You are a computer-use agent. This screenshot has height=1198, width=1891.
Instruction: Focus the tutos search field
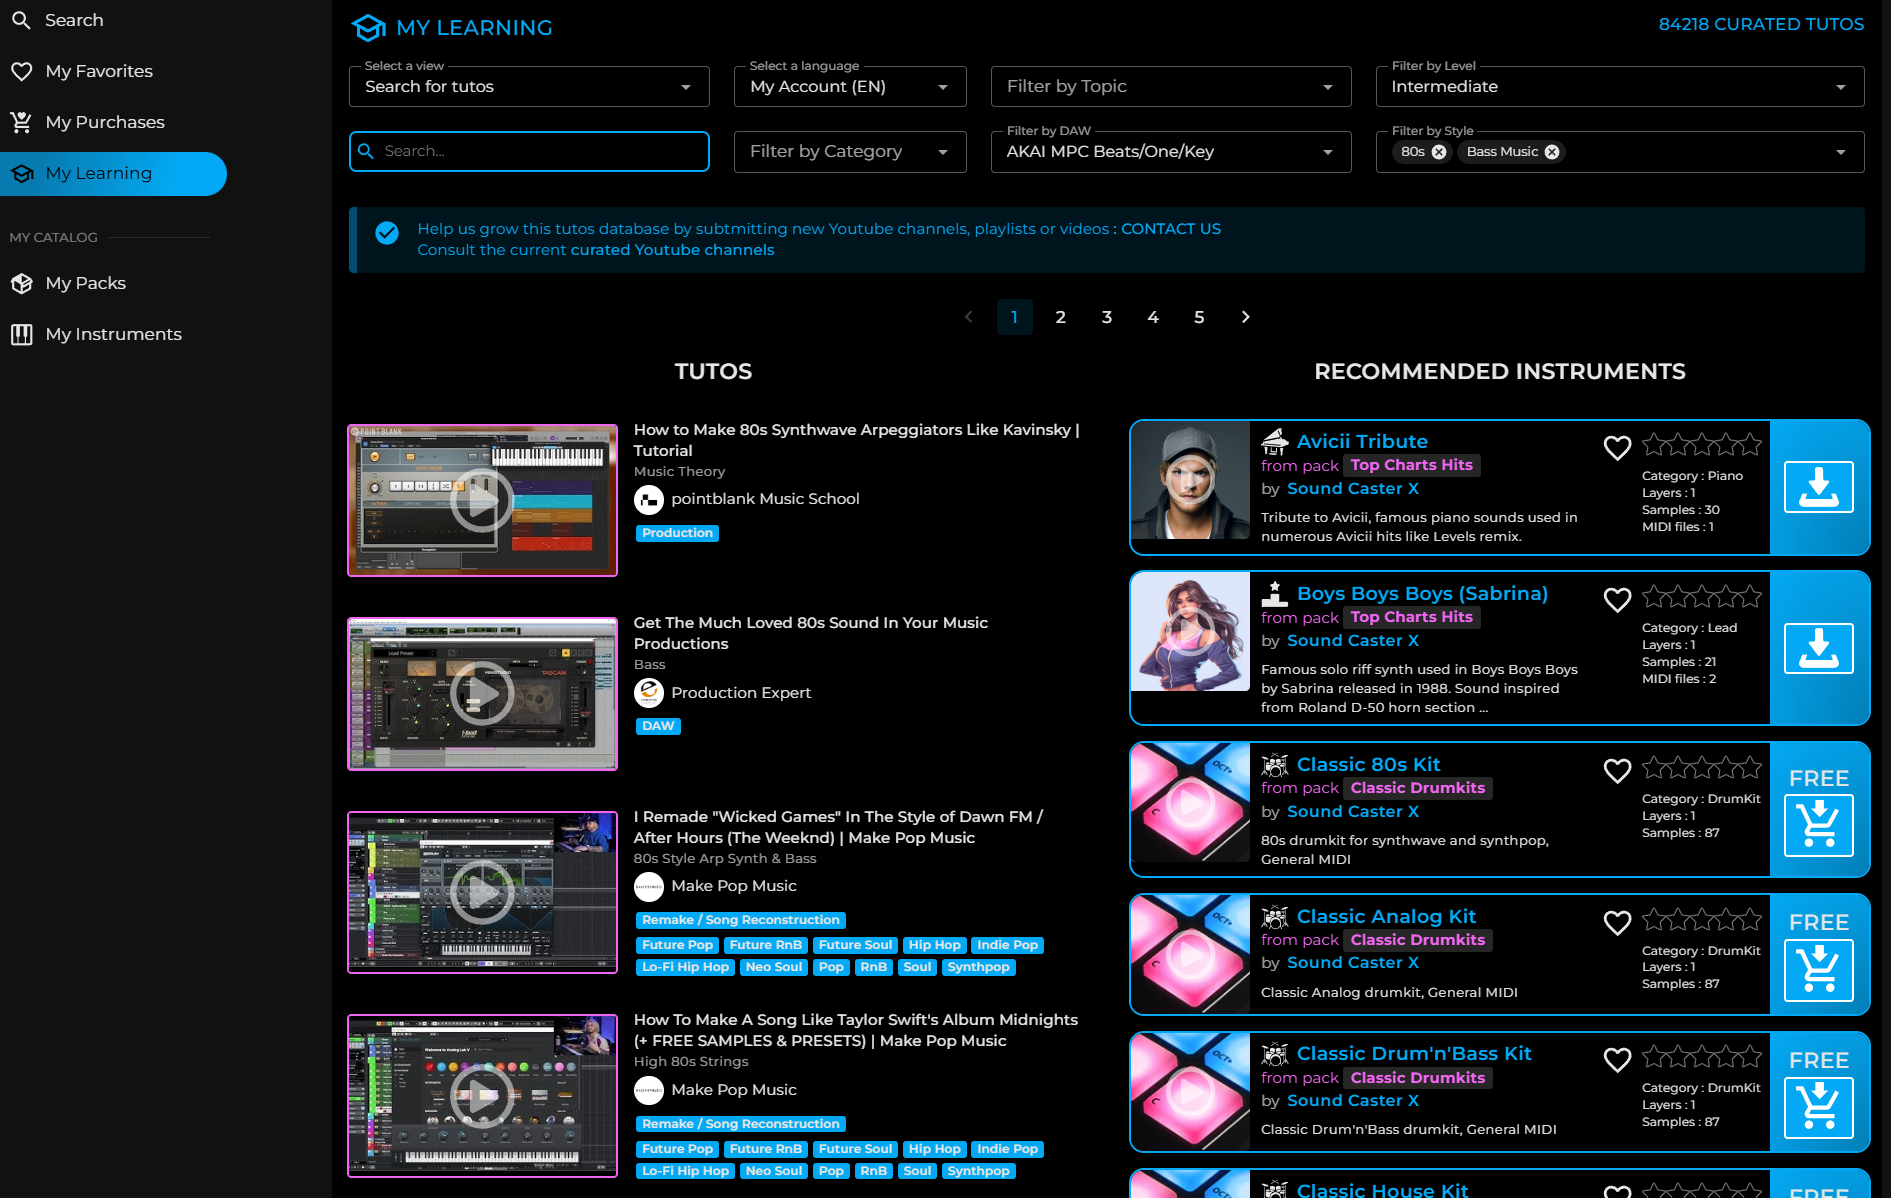coord(529,152)
